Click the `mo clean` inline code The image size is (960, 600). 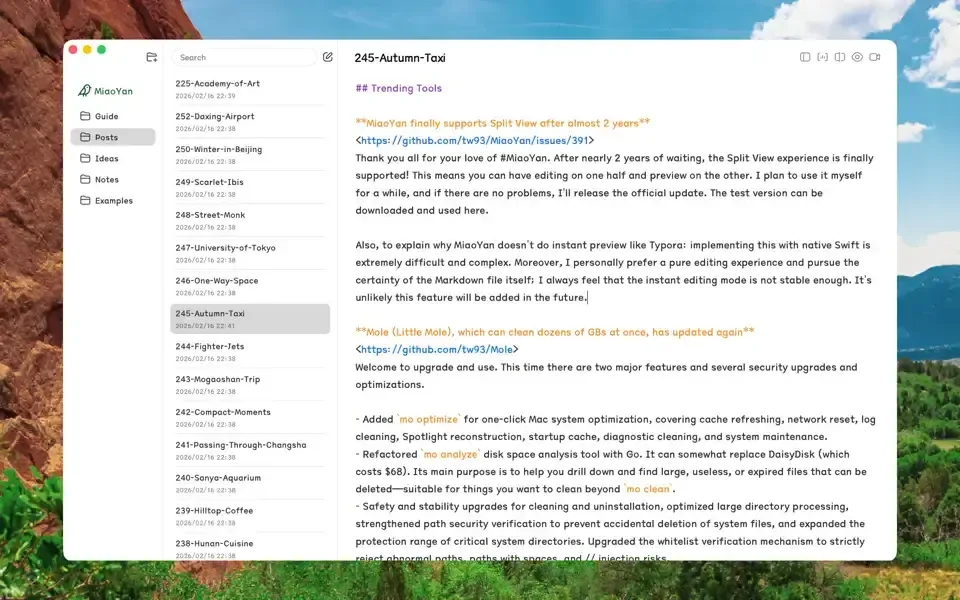[648, 489]
